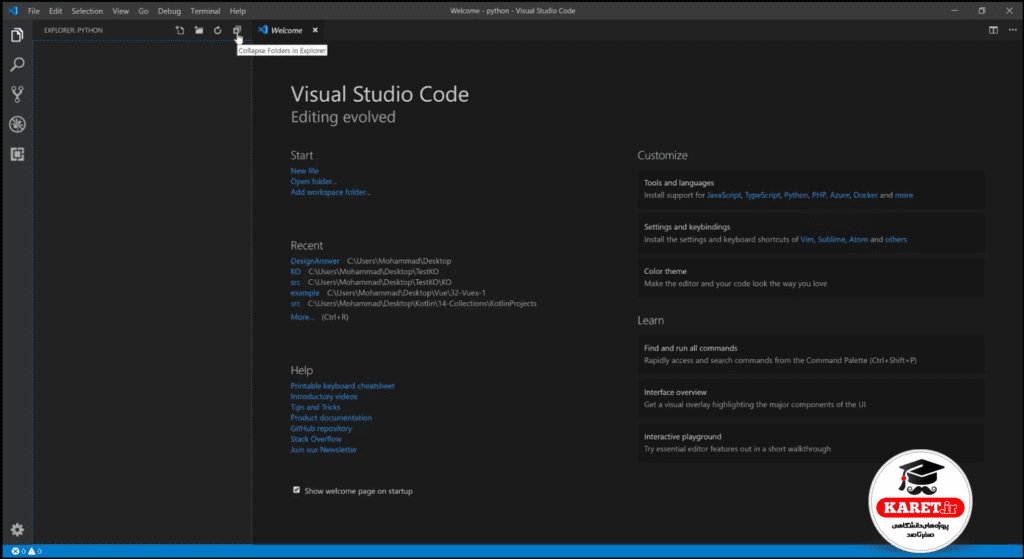
Task: Install Azure support link
Action: click(x=839, y=195)
